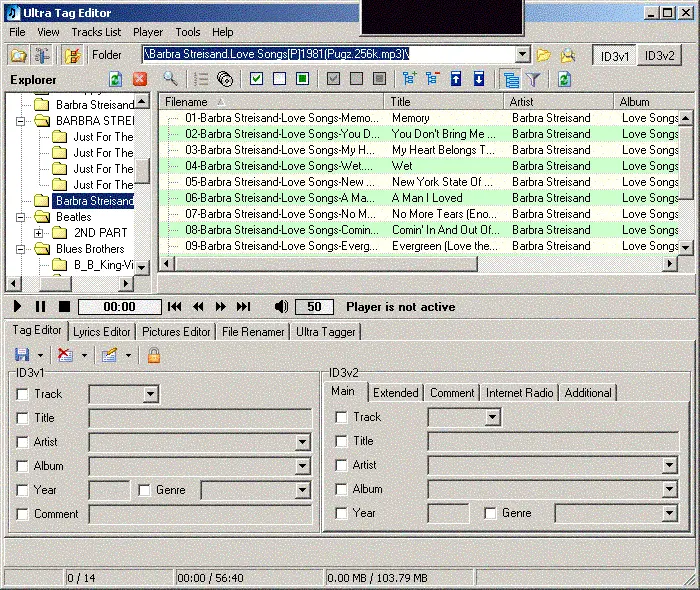Collapse the BARBRA STREI folder node
The width and height of the screenshot is (700, 590).
[21, 121]
